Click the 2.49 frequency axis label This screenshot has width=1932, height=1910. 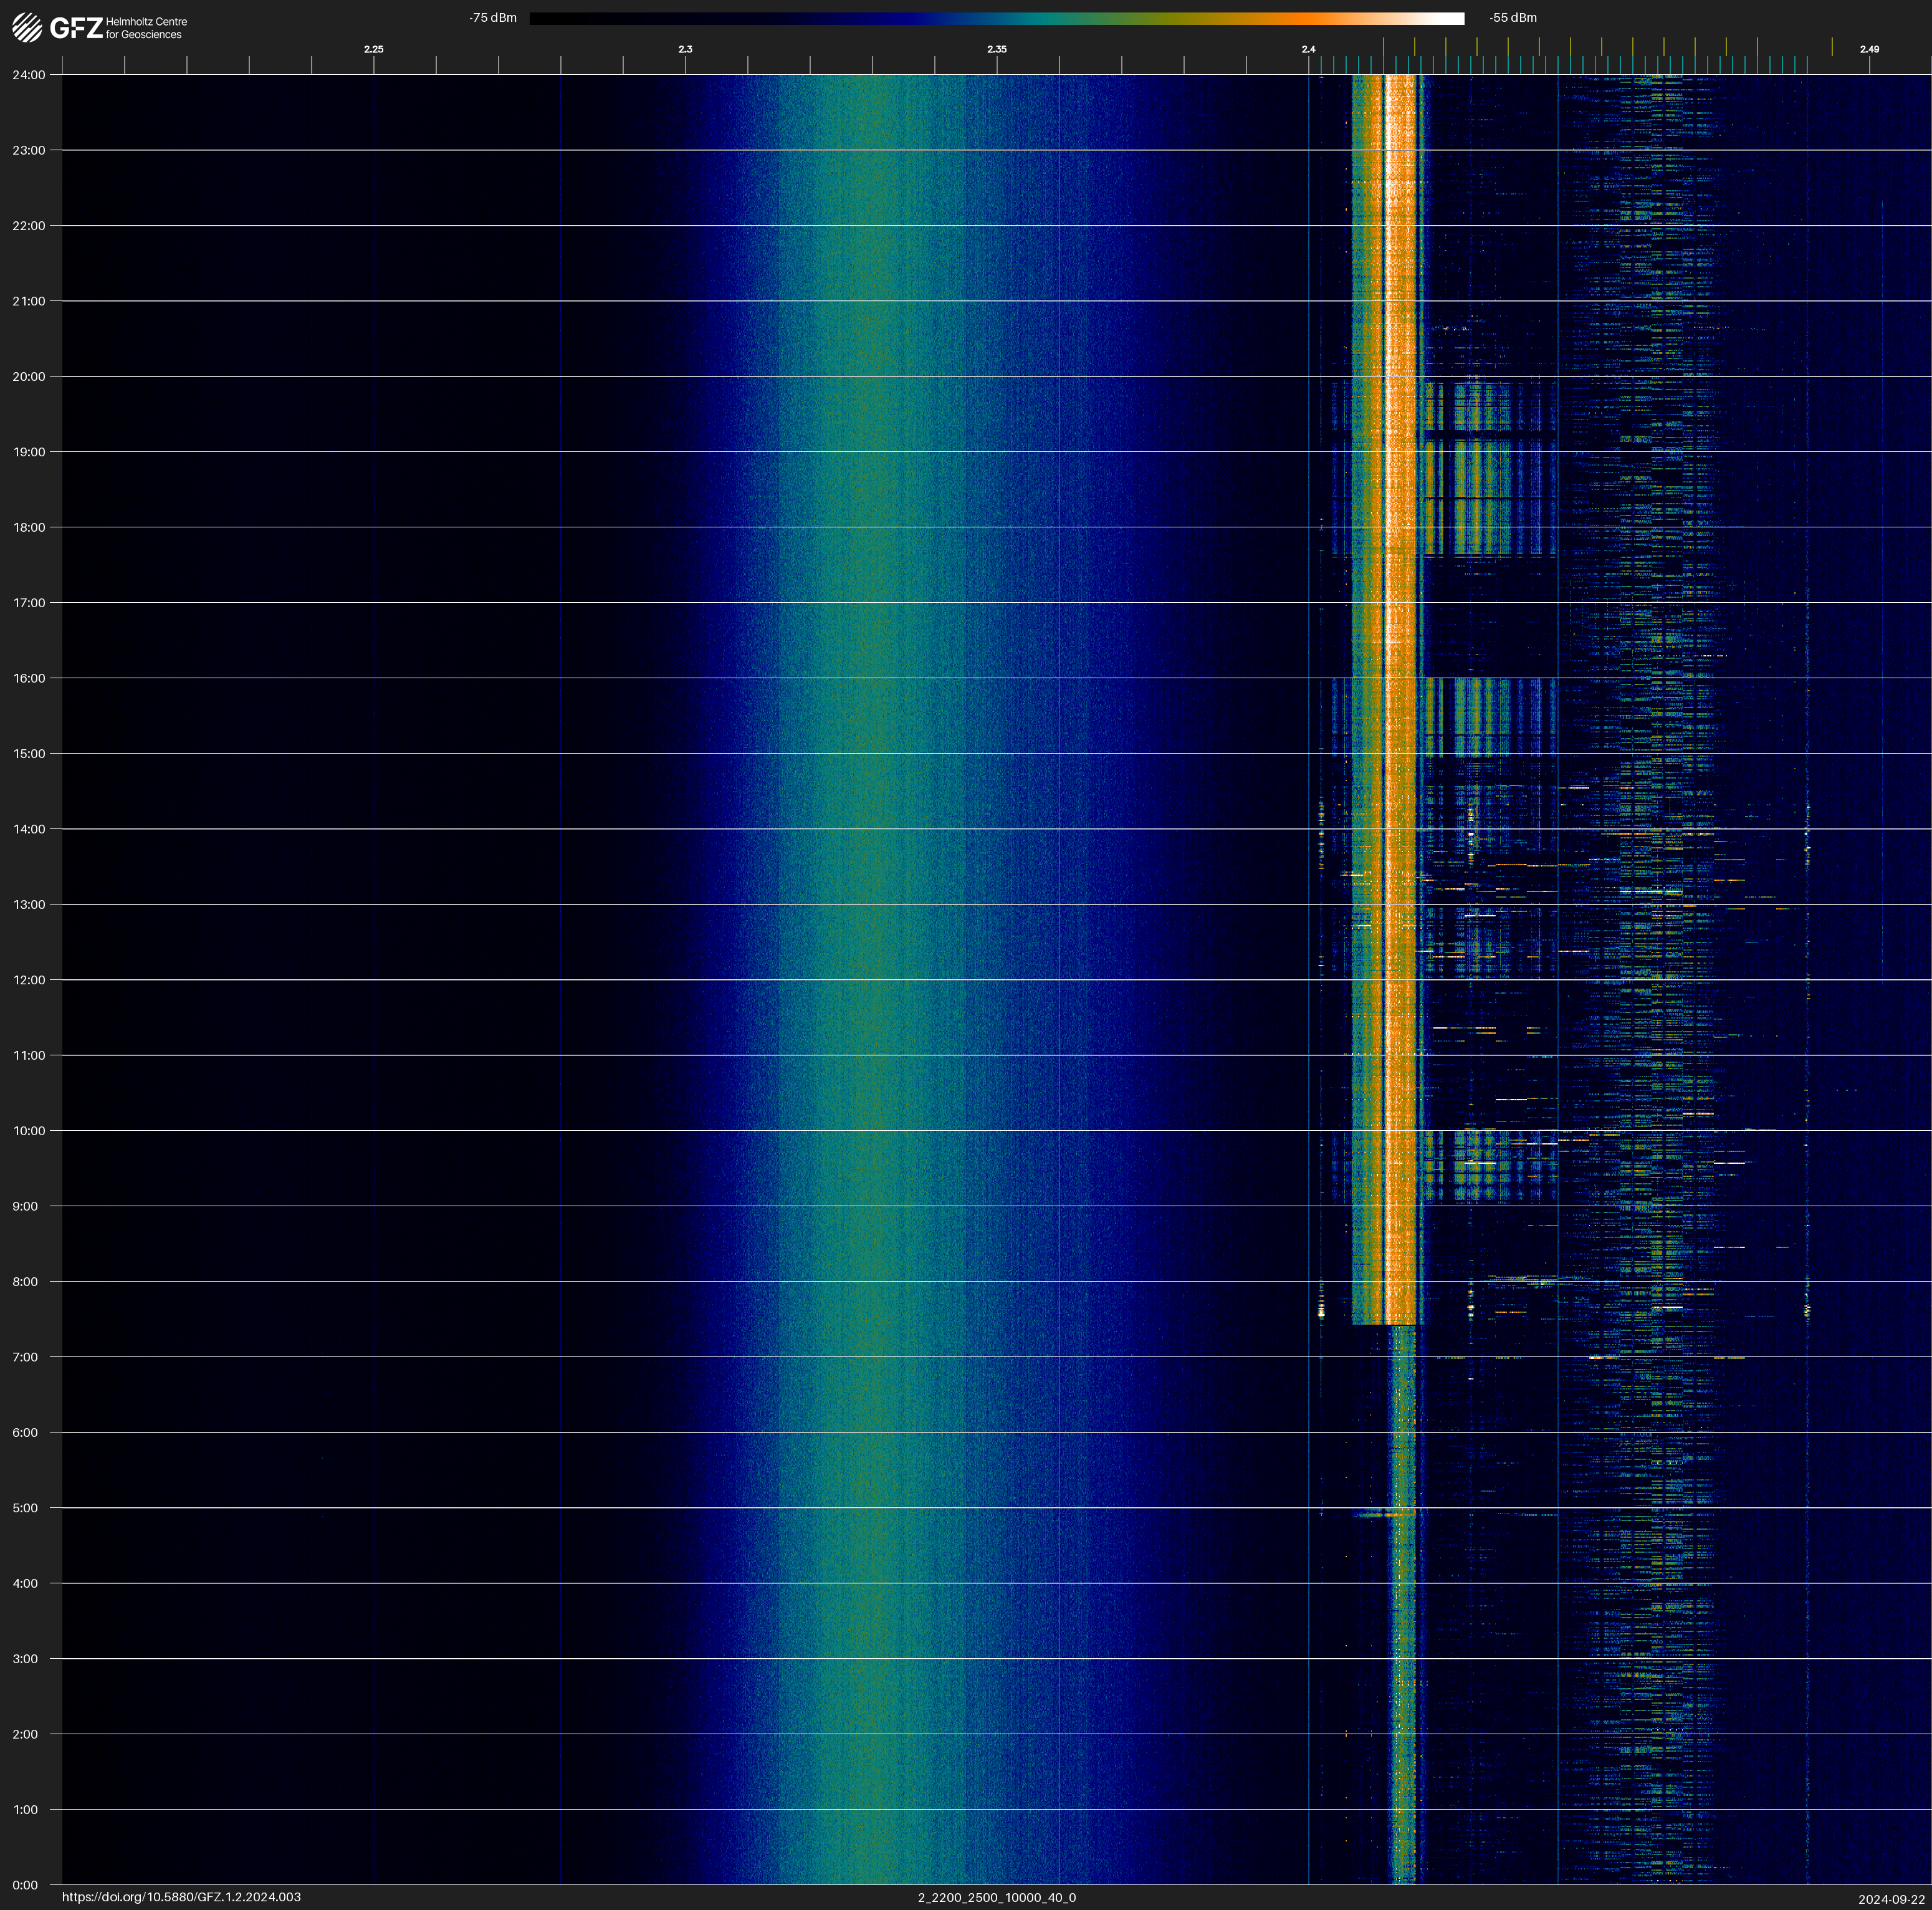point(1869,49)
